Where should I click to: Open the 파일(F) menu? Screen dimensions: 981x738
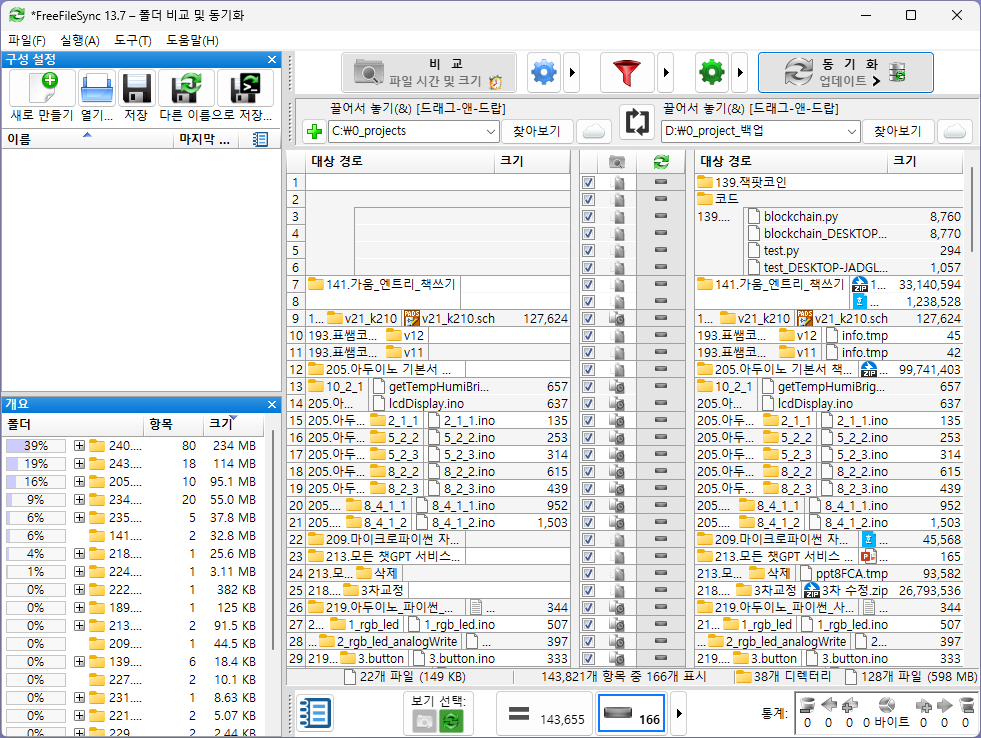coord(26,41)
